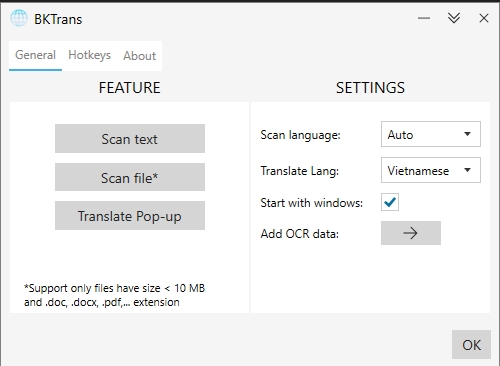500x366 pixels.
Task: Click the Scan file* button
Action: 130,177
